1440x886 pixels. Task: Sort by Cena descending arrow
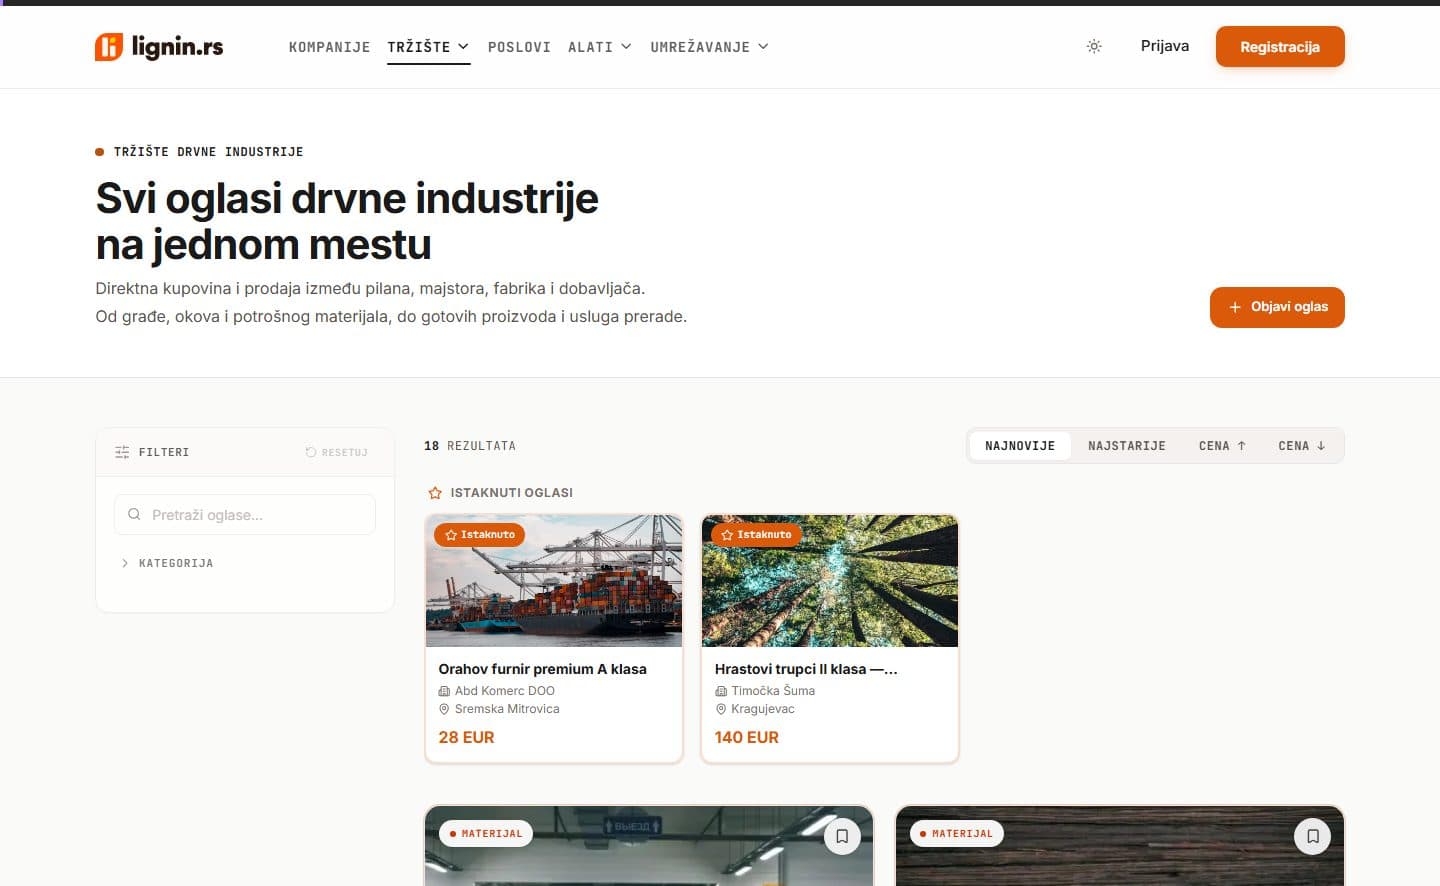pyautogui.click(x=1301, y=446)
